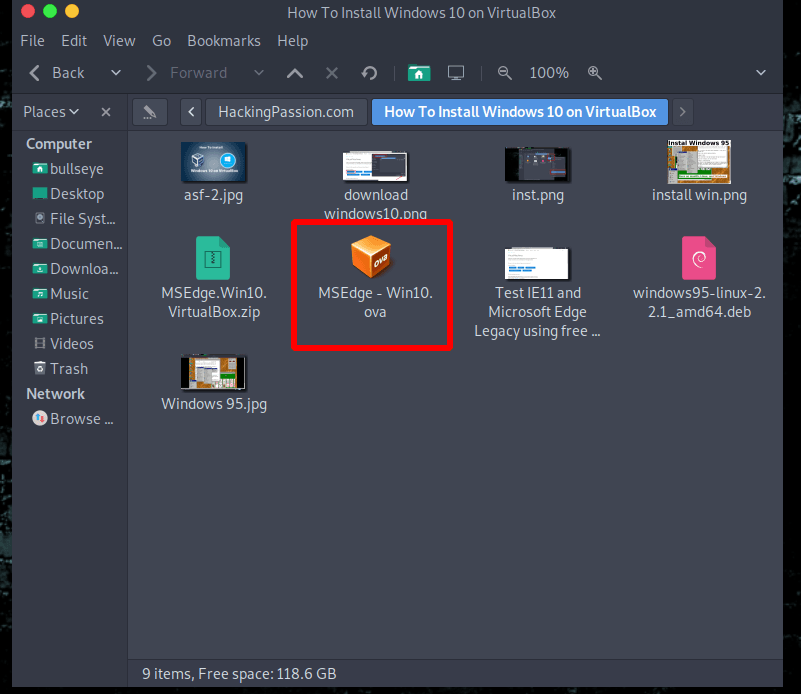Select the How To Install Windows 10 path button
This screenshot has width=801, height=694.
(x=520, y=112)
